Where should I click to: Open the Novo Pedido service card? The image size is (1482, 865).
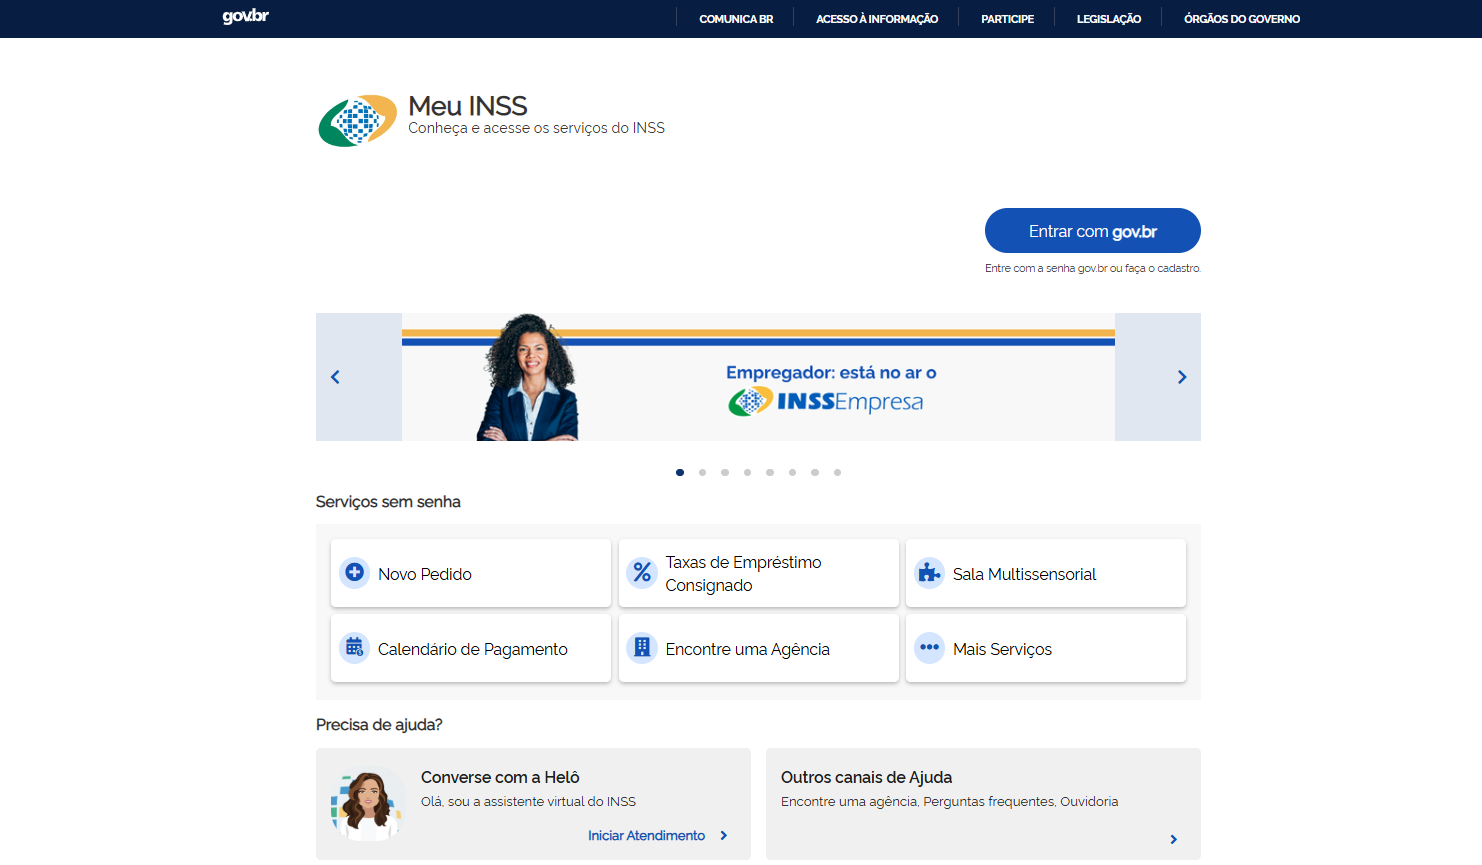click(x=471, y=573)
